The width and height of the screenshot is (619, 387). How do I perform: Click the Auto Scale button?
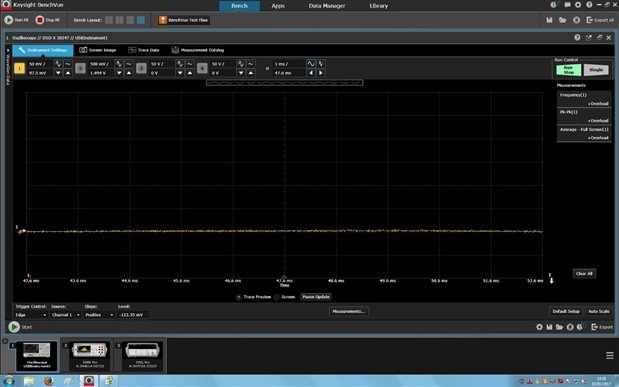598,311
